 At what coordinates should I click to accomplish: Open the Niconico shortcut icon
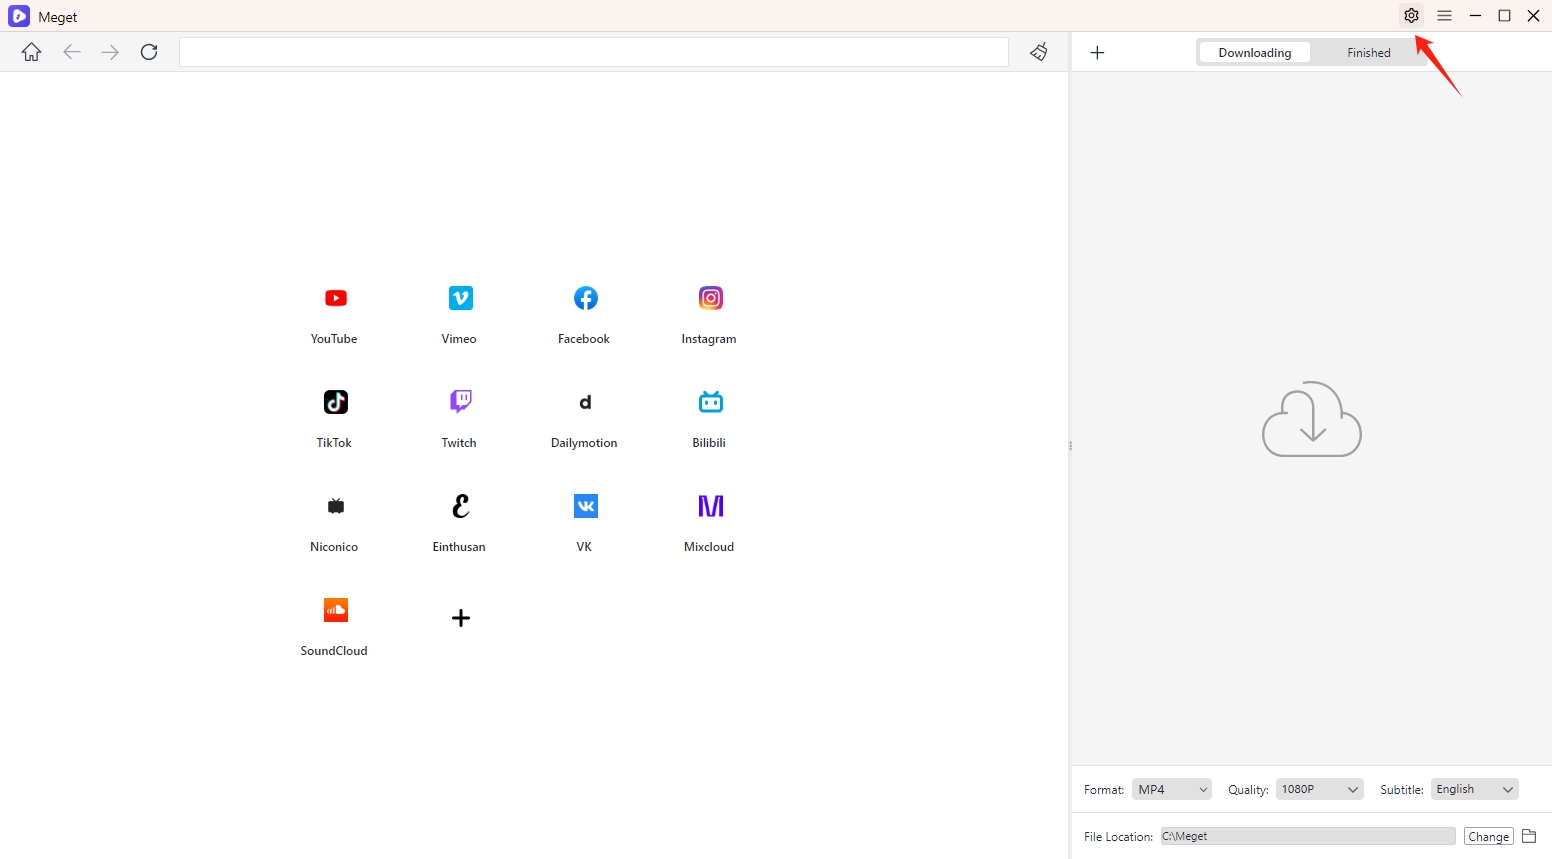[335, 506]
